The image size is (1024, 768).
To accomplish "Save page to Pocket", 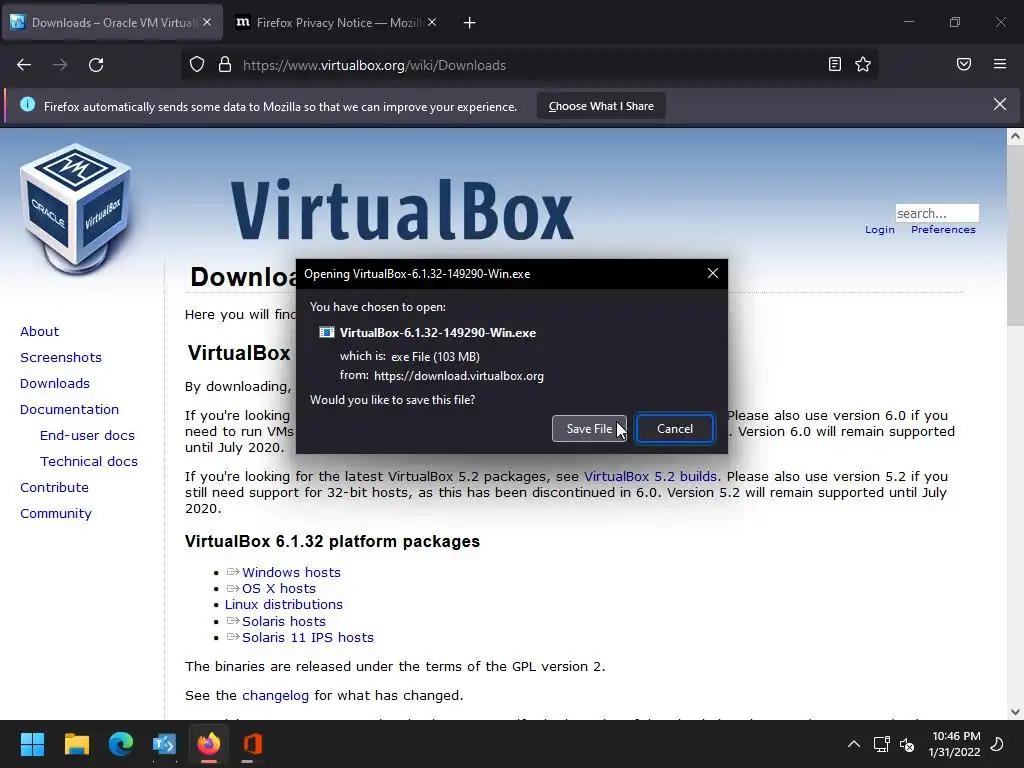I will tap(964, 64).
